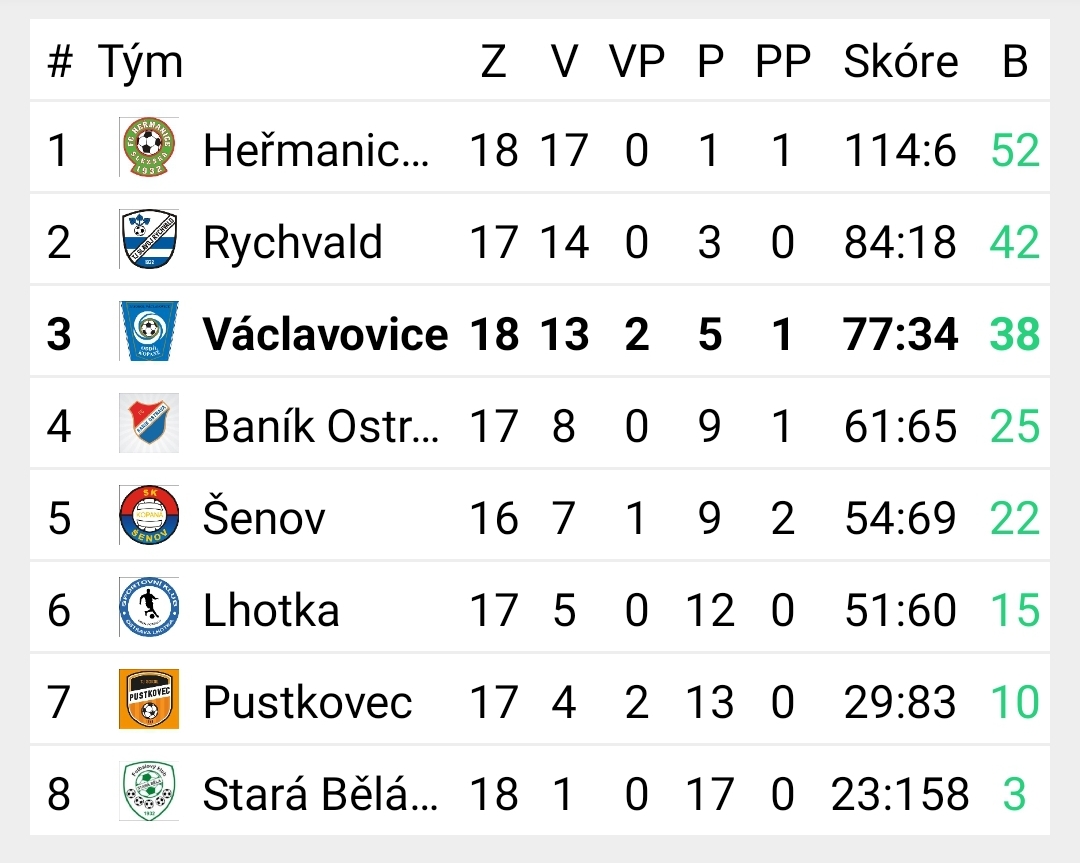This screenshot has width=1080, height=863.
Task: Click the 114:6 score in first row
Action: tap(901, 150)
